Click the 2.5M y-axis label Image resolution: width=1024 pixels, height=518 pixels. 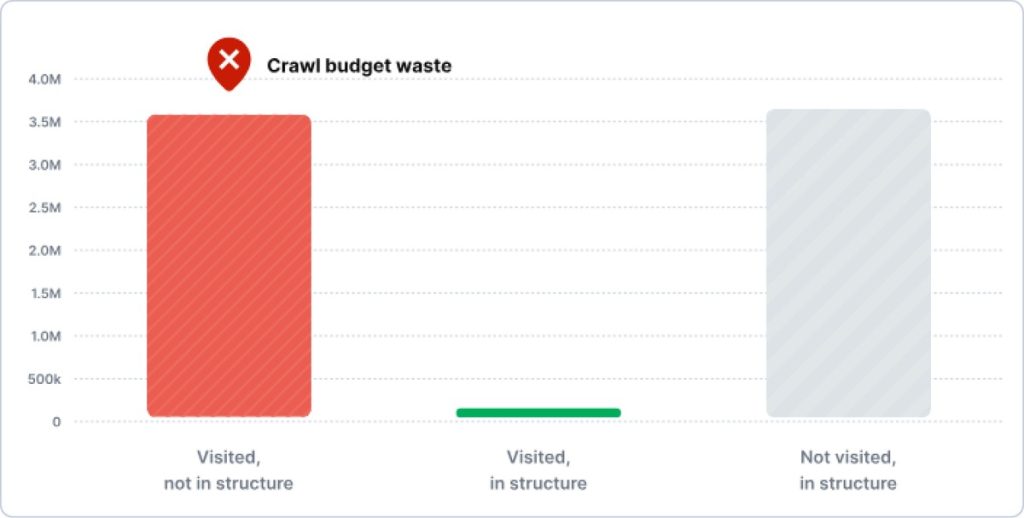[44, 208]
